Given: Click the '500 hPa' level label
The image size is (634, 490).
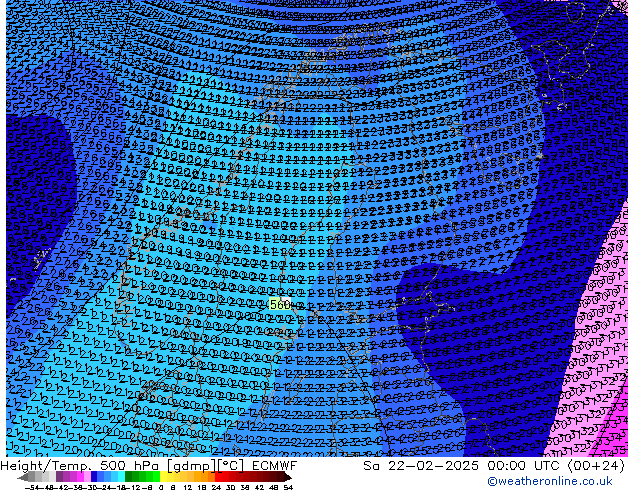Looking at the screenshot, I should pos(131,466).
